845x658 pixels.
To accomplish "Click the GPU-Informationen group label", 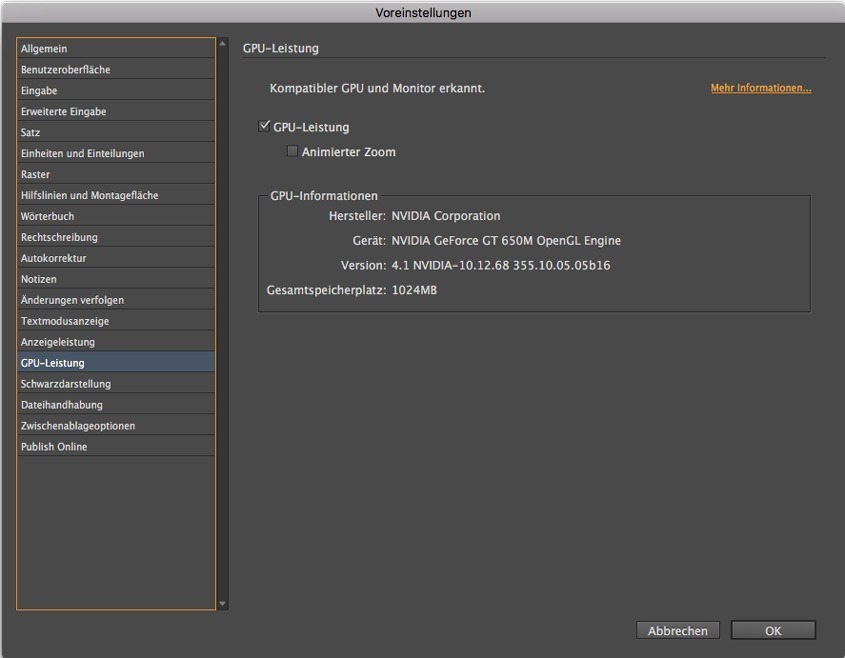I will (324, 196).
